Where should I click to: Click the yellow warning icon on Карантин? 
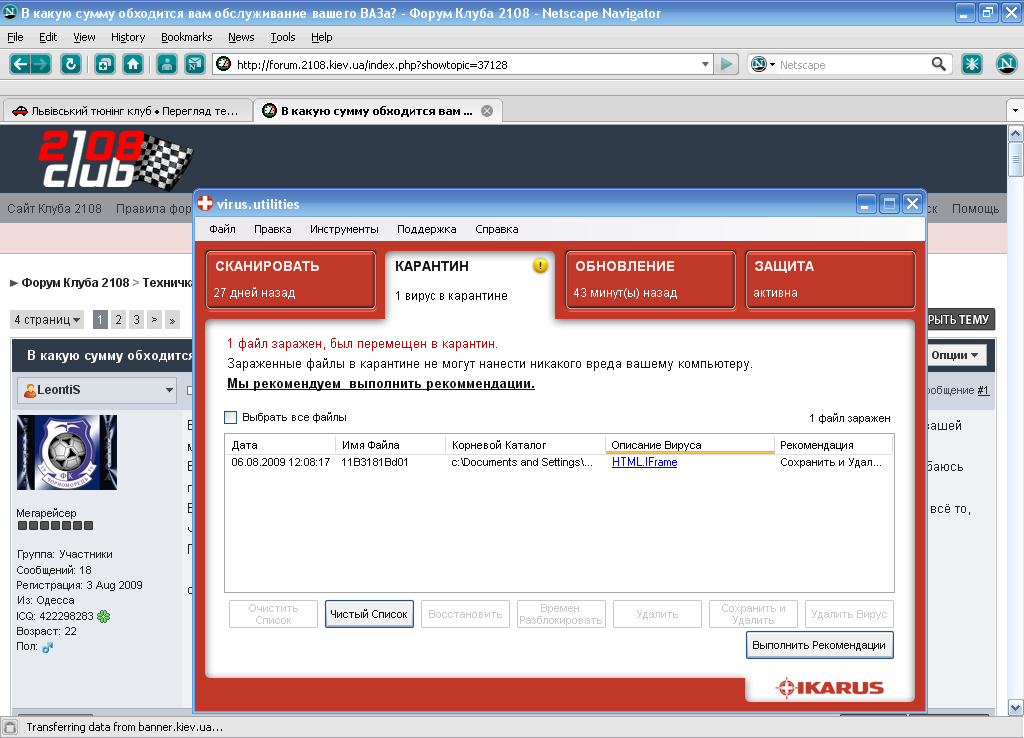point(540,266)
